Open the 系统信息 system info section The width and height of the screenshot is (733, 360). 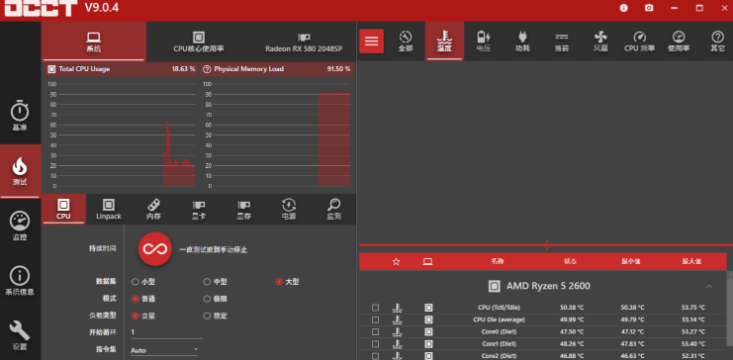point(20,281)
